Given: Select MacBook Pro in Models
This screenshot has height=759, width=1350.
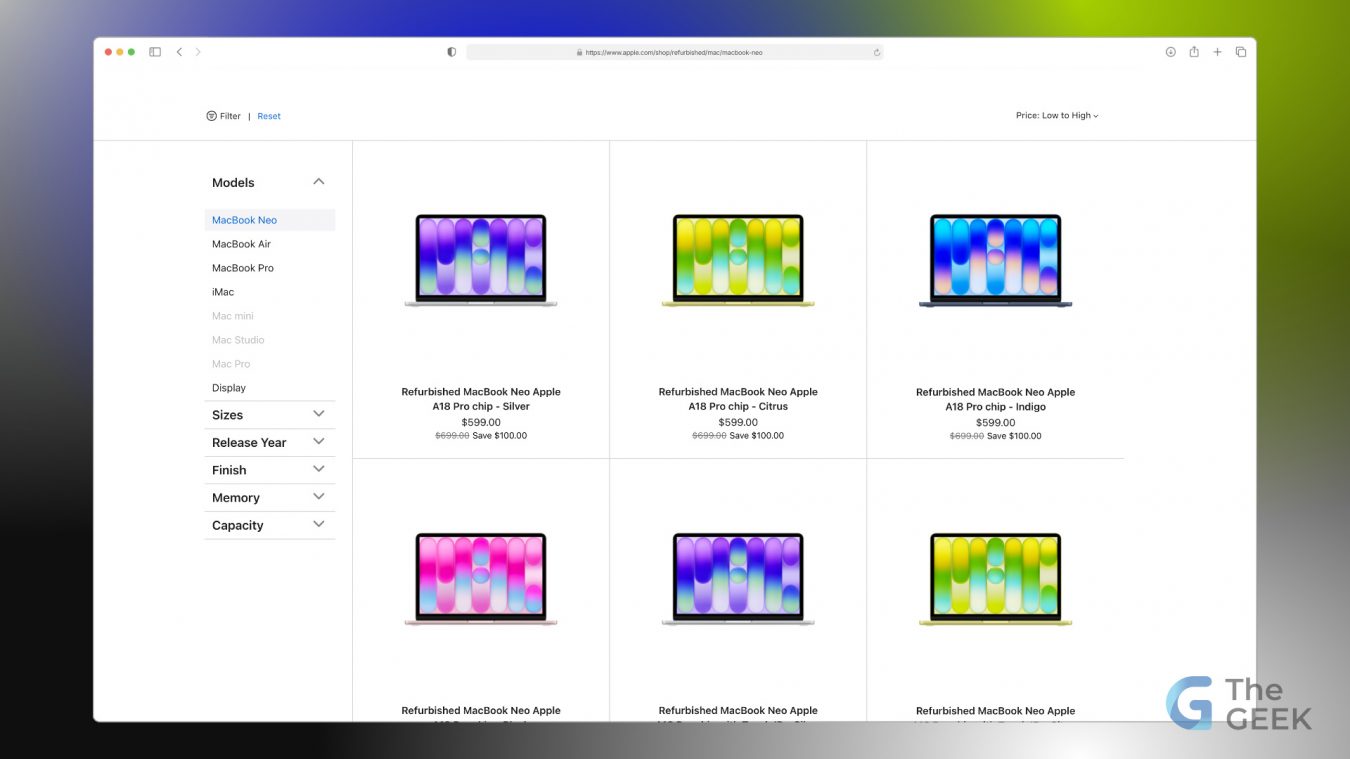Looking at the screenshot, I should pos(243,268).
